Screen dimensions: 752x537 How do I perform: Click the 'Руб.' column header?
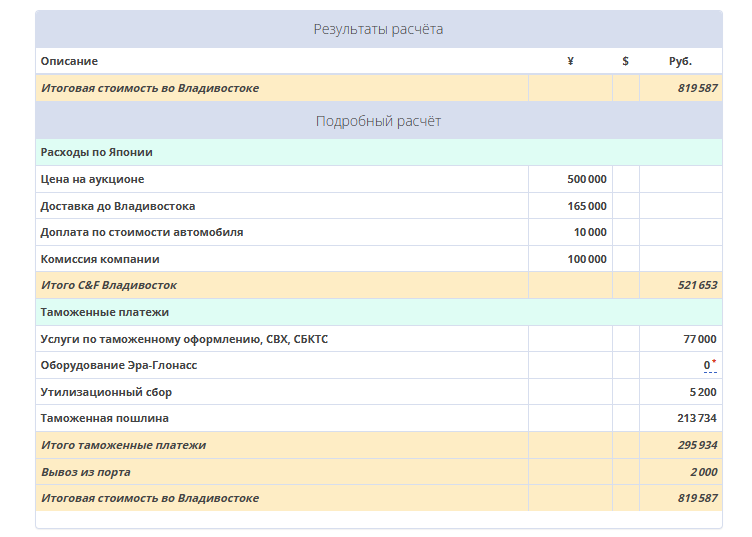[x=680, y=61]
